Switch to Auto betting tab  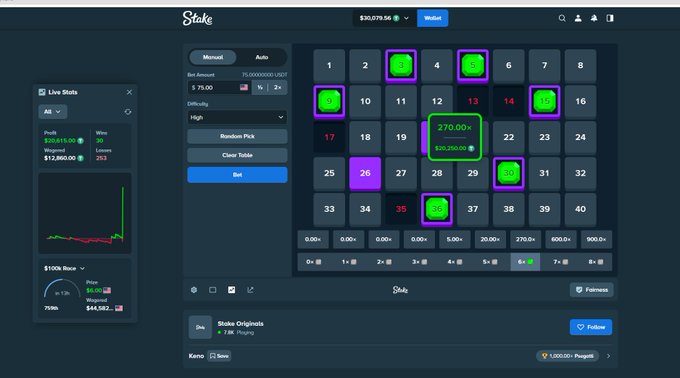pos(262,57)
